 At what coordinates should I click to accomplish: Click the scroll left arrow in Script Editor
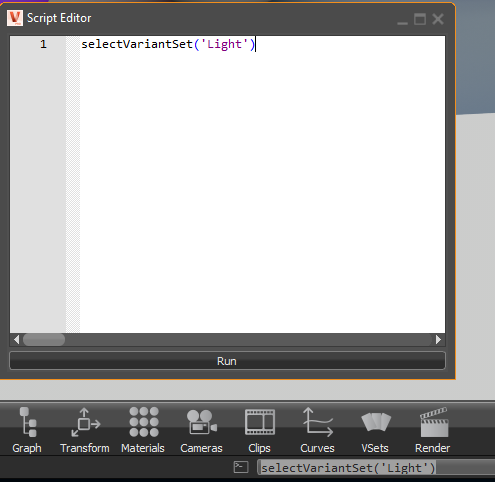[16, 340]
